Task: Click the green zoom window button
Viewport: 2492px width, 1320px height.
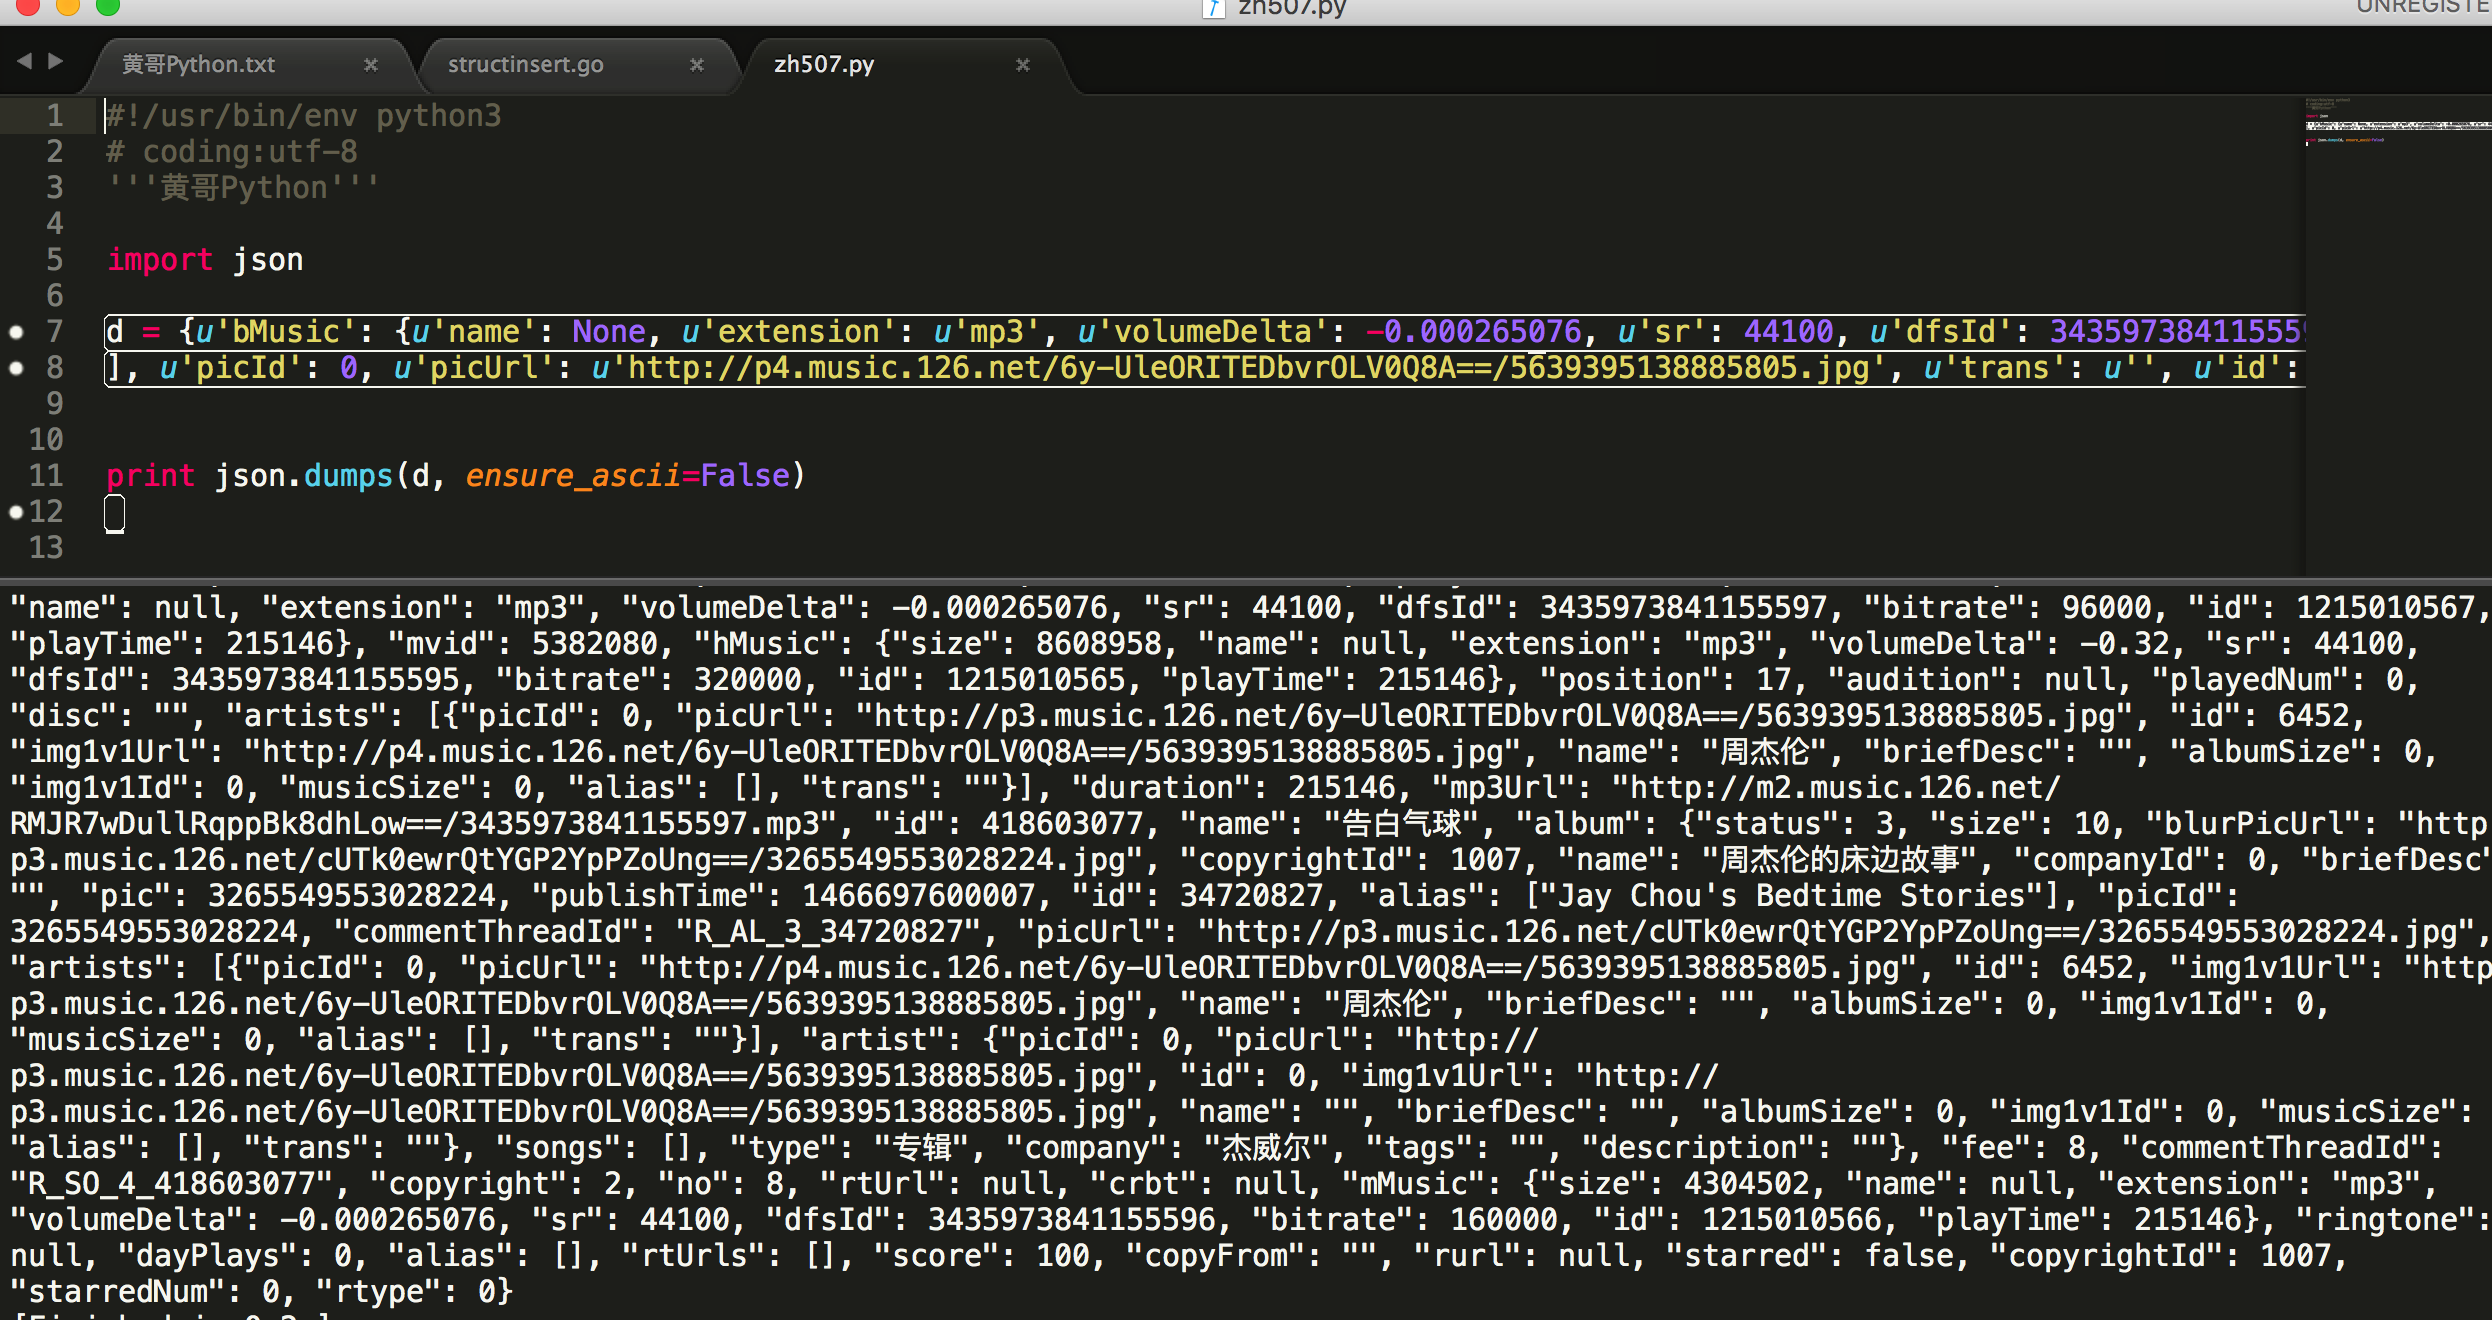Action: [x=108, y=6]
